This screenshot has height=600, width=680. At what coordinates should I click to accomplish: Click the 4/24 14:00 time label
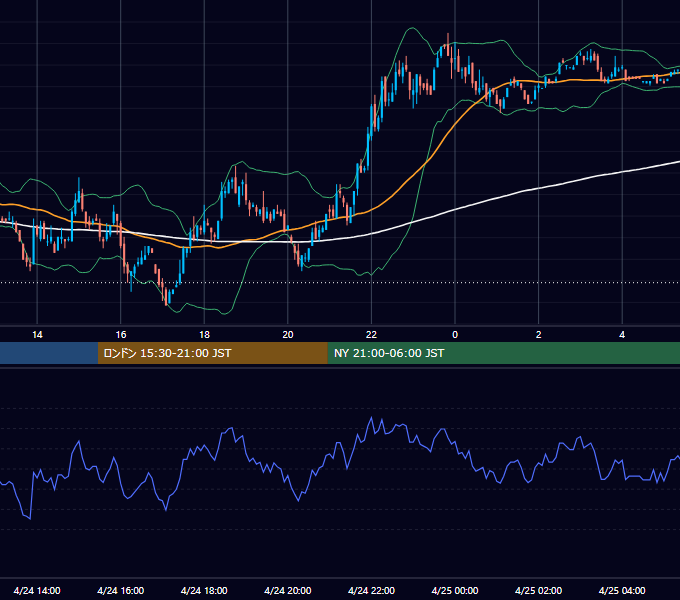[37, 590]
